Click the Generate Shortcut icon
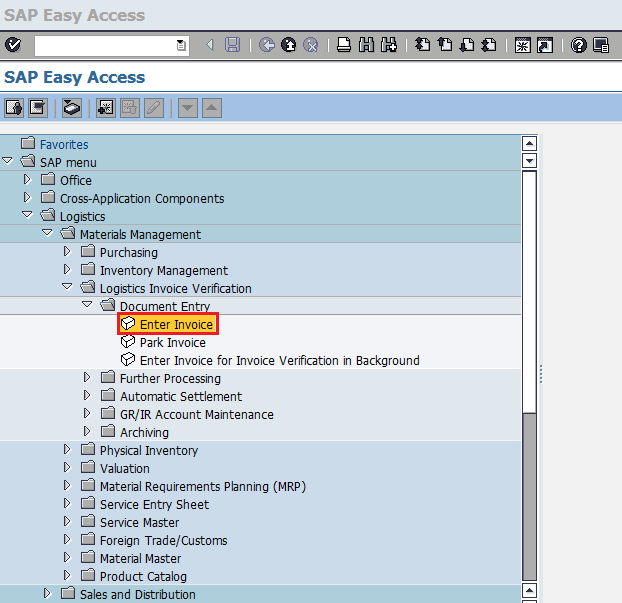This screenshot has width=622, height=603. 545,45
